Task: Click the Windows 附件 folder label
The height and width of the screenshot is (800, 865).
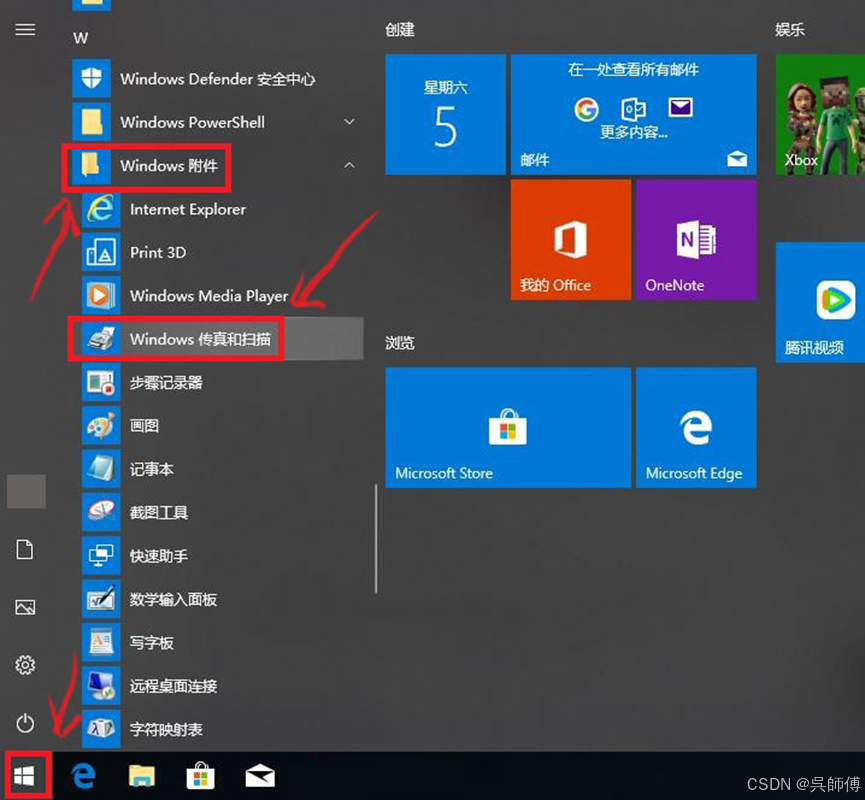Action: tap(169, 166)
